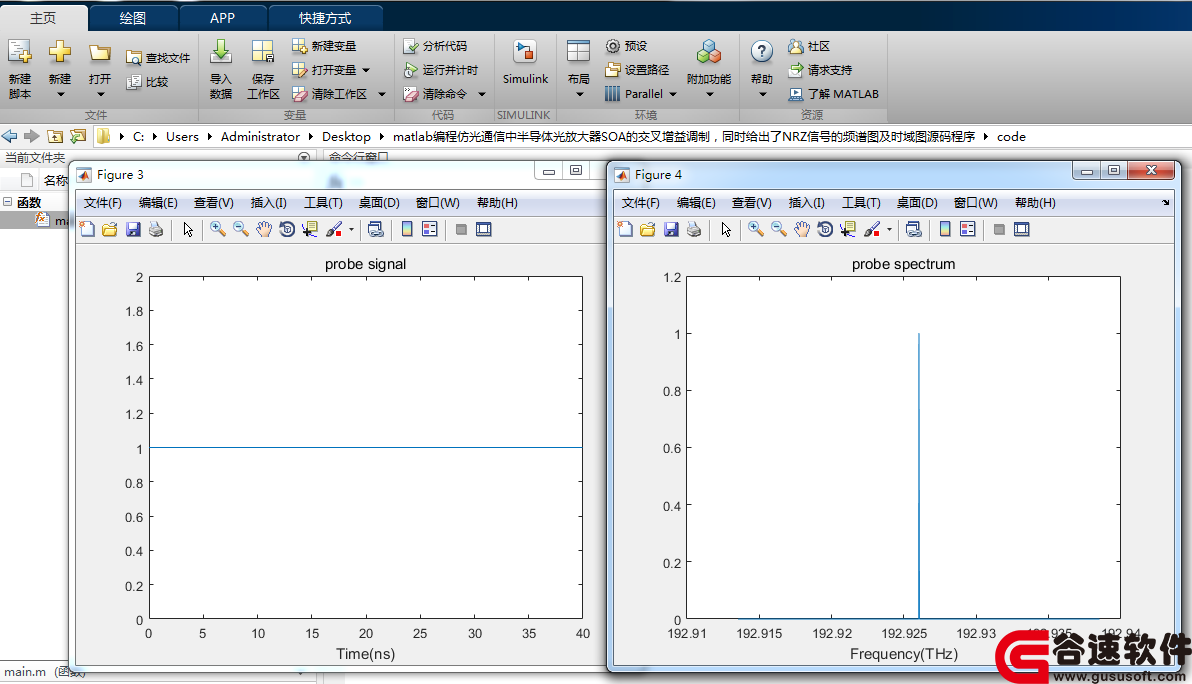Hide plot tools in Figure 3

click(461, 230)
